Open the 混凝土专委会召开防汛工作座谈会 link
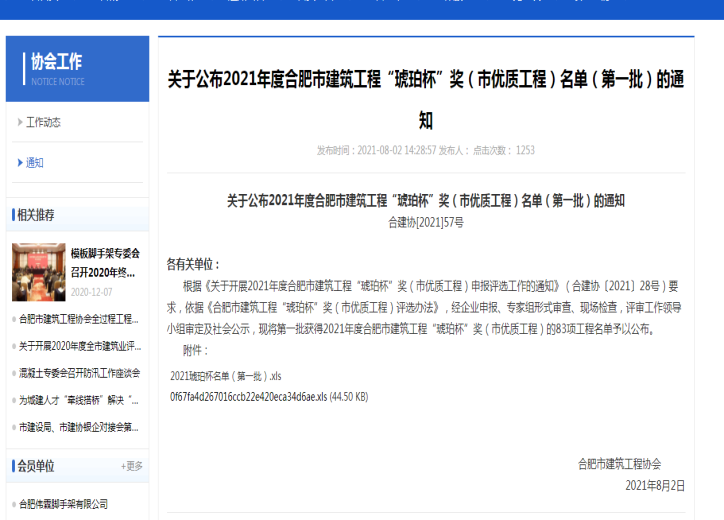724x520 pixels. [79, 373]
